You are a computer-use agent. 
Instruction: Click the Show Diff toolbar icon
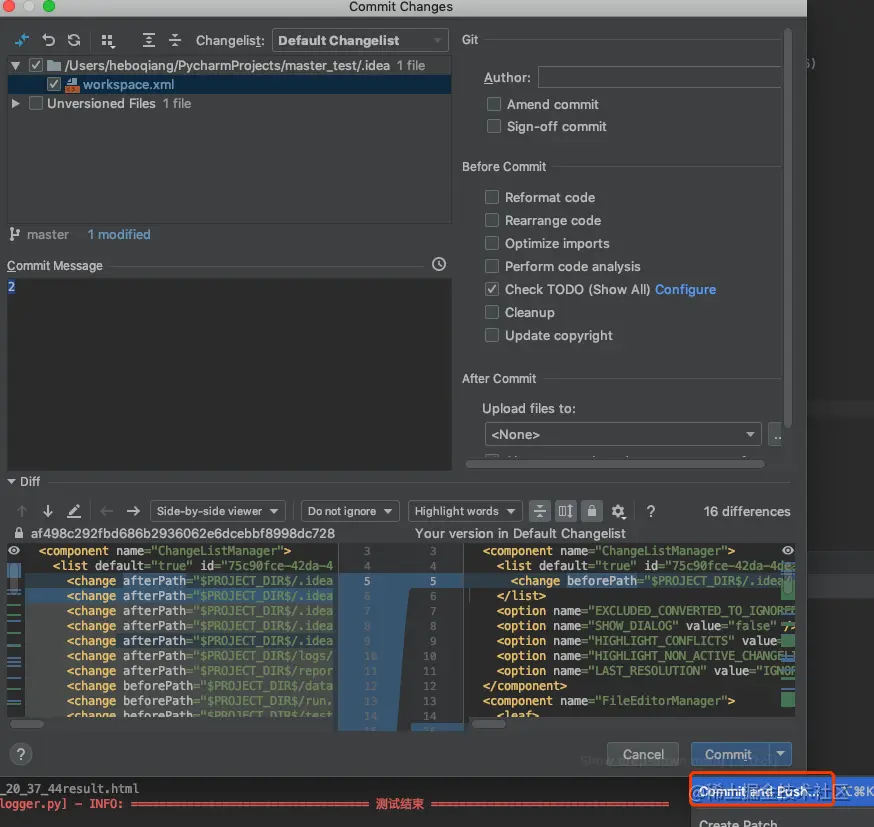22,40
